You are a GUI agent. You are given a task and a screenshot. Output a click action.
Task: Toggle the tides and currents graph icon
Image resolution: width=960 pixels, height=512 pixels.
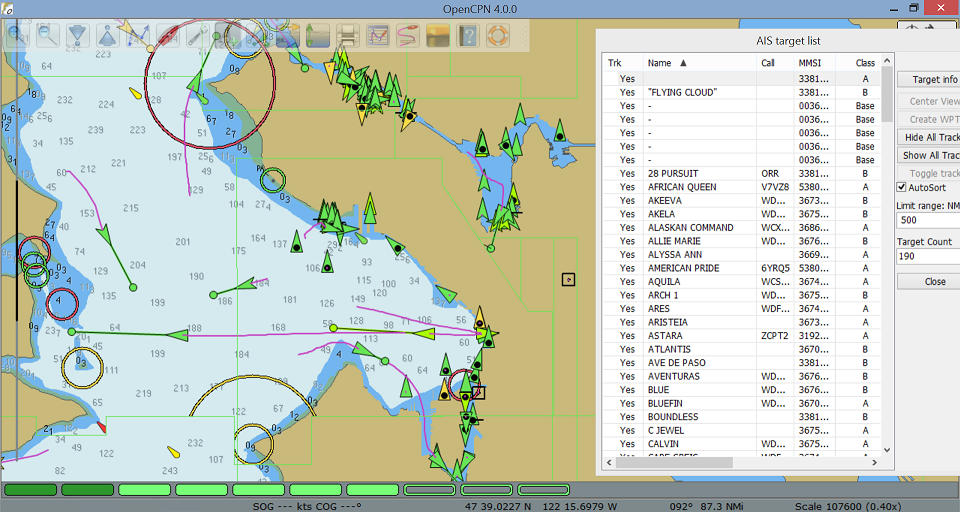pyautogui.click(x=377, y=37)
